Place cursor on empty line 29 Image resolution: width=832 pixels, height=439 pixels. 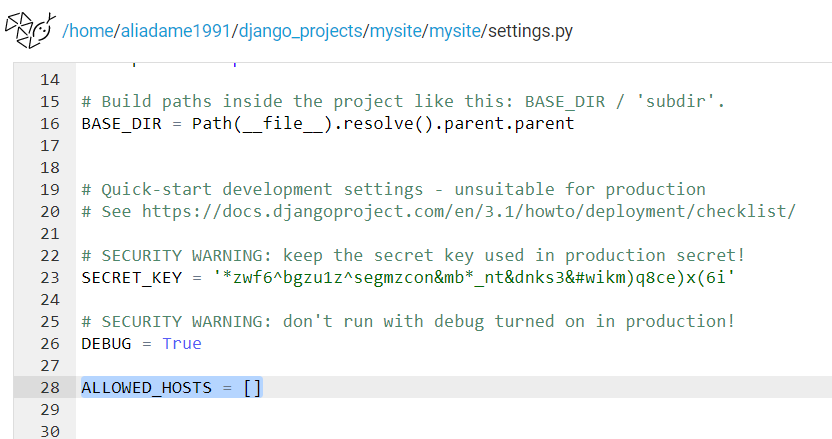coord(454,409)
